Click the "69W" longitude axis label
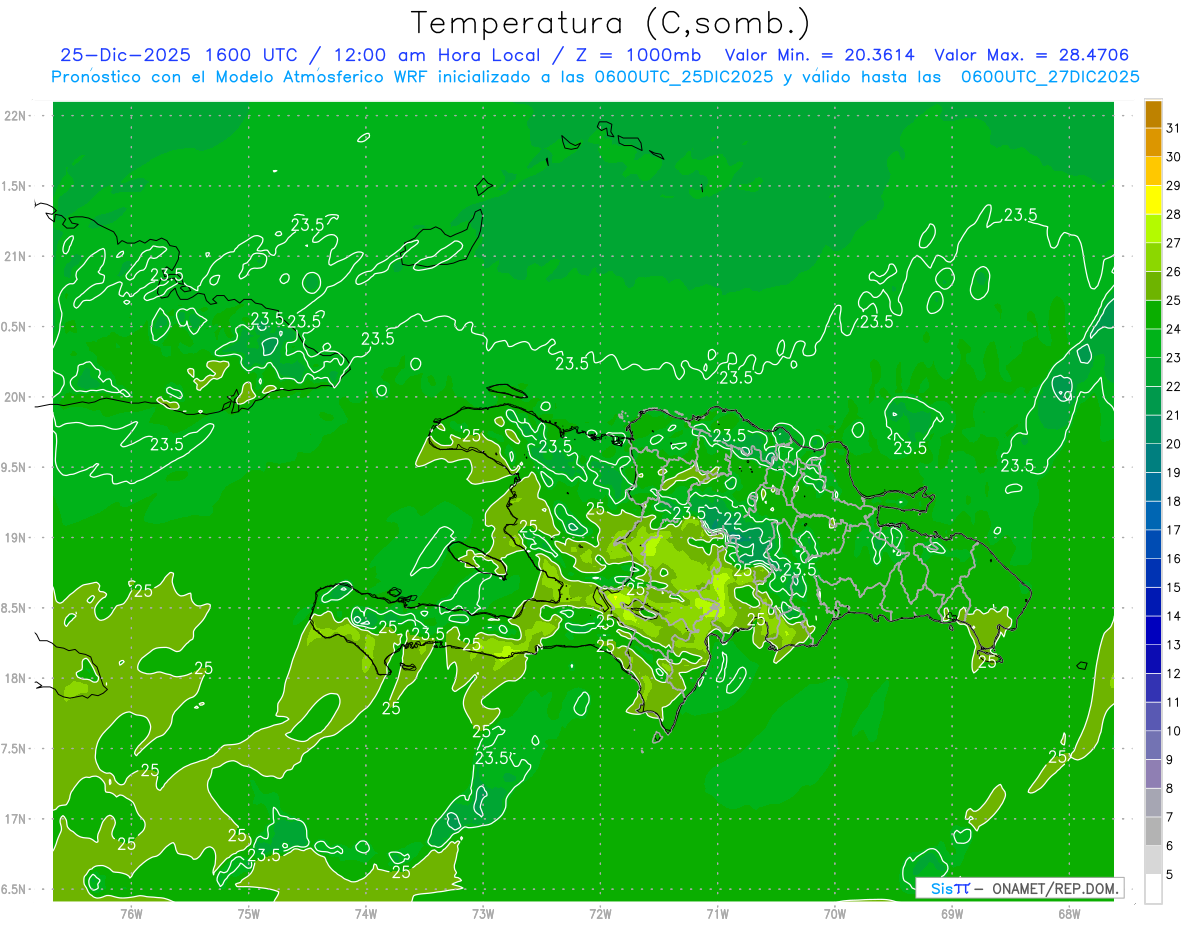The height and width of the screenshot is (927, 1200). [952, 914]
